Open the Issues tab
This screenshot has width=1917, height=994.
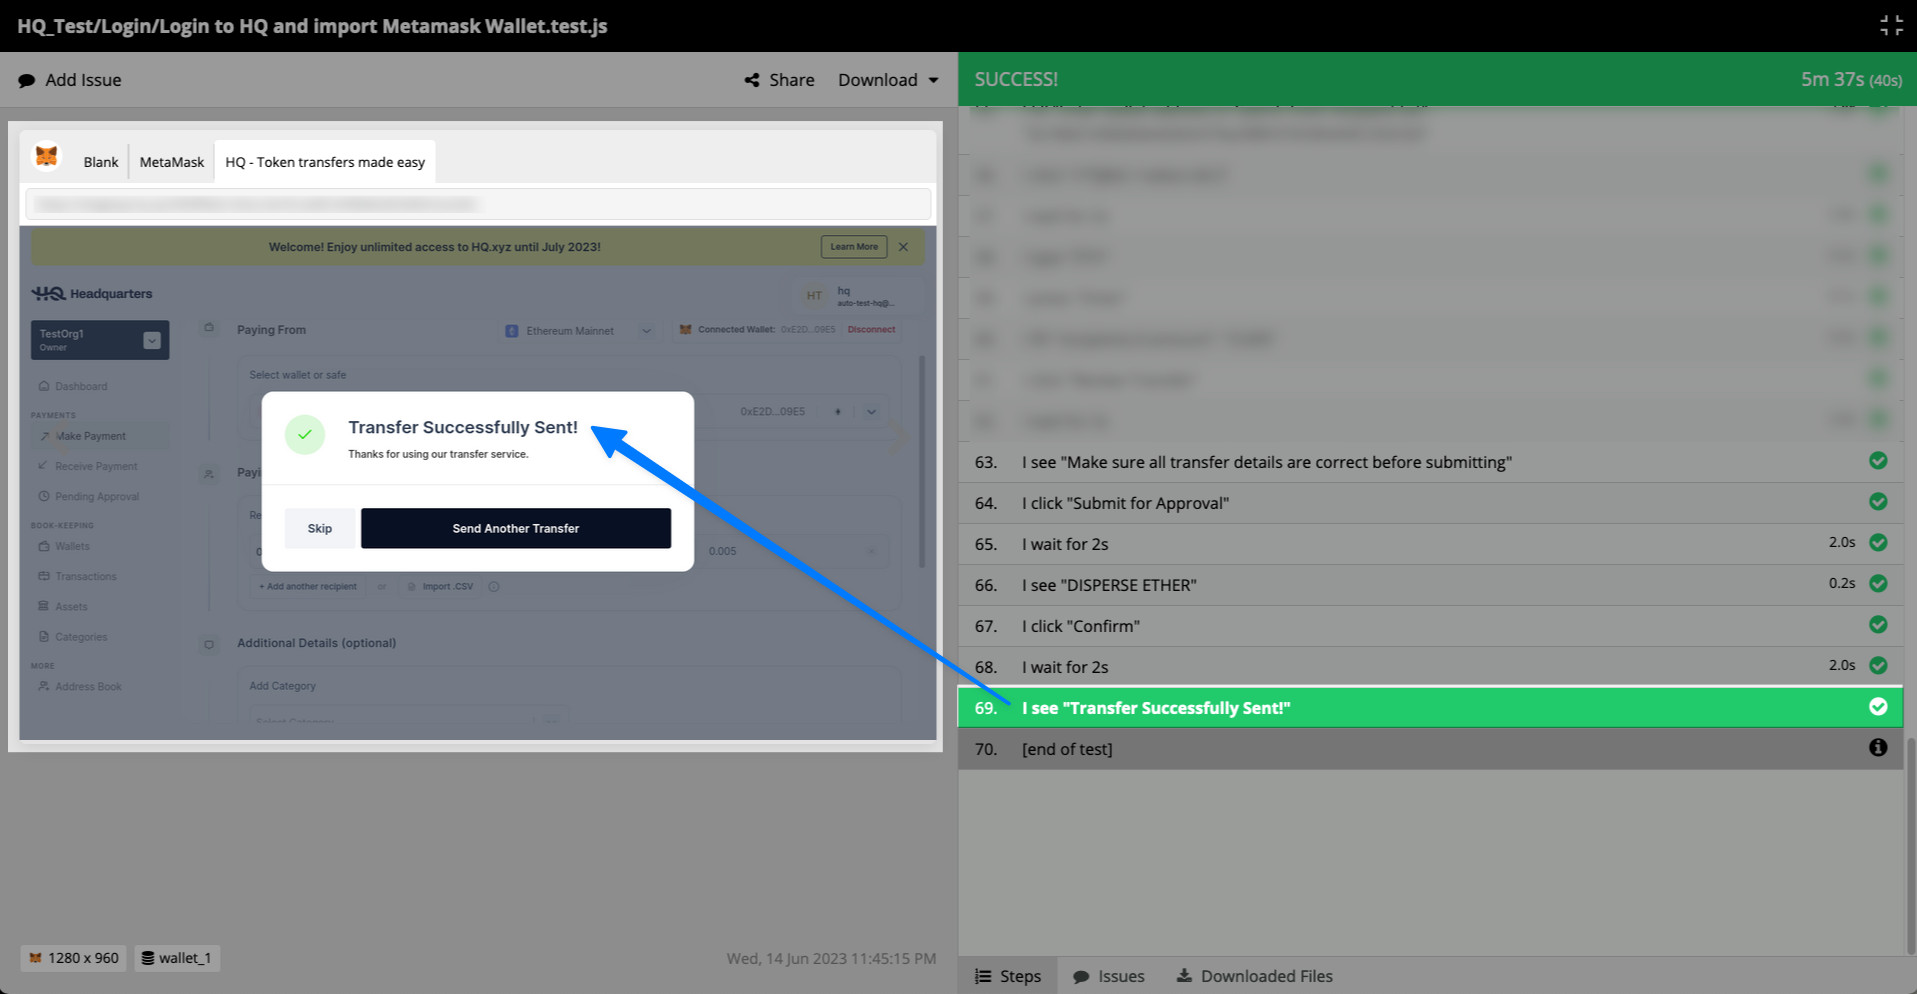click(1109, 976)
